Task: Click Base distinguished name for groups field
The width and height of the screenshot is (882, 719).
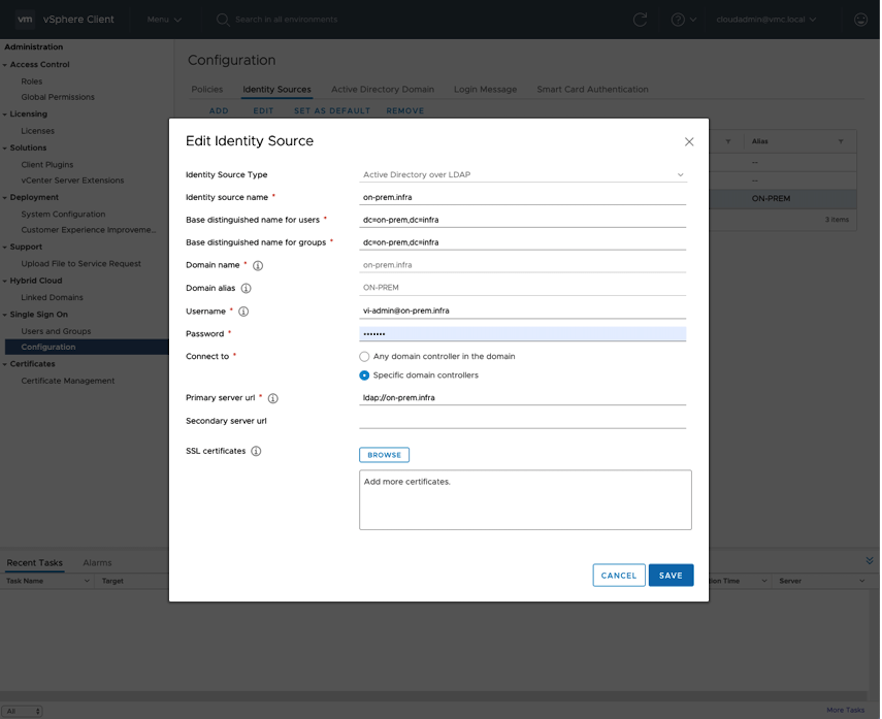Action: 523,242
